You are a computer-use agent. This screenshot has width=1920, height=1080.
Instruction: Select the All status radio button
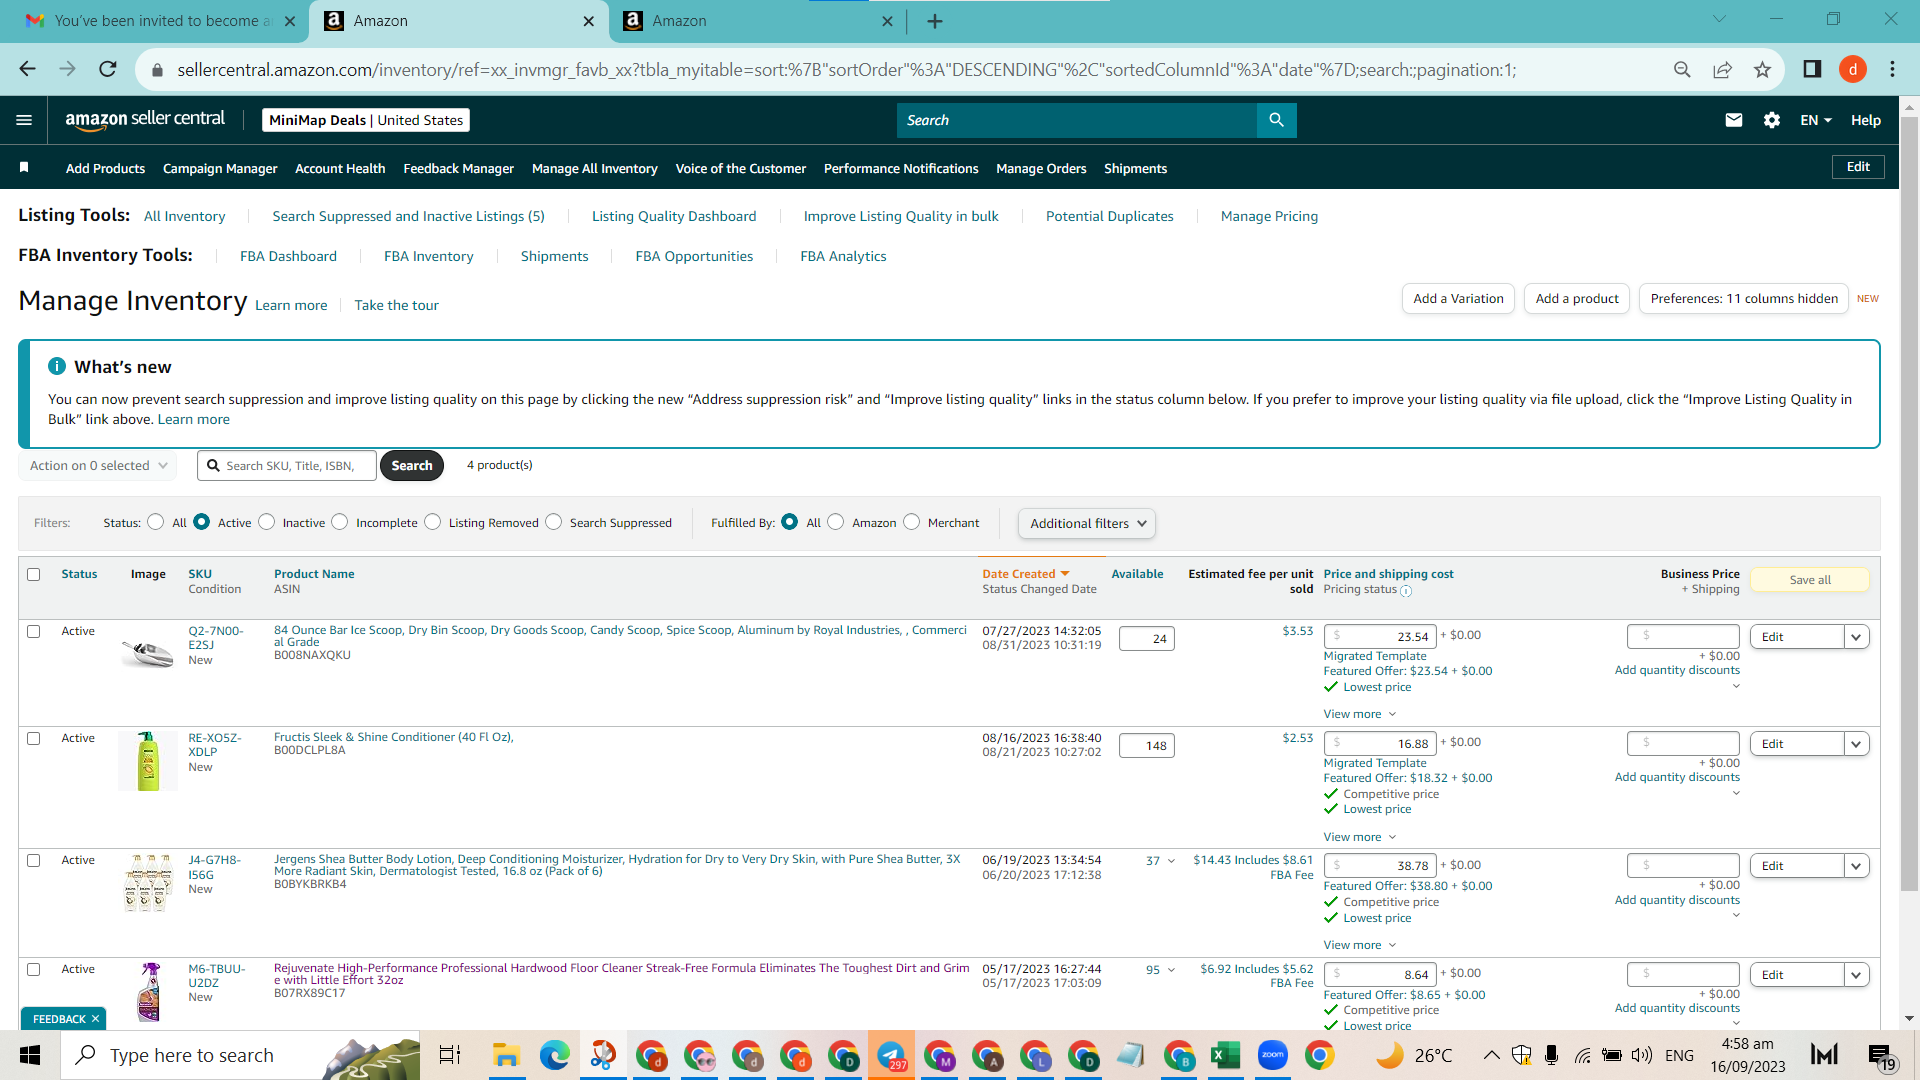pos(155,522)
